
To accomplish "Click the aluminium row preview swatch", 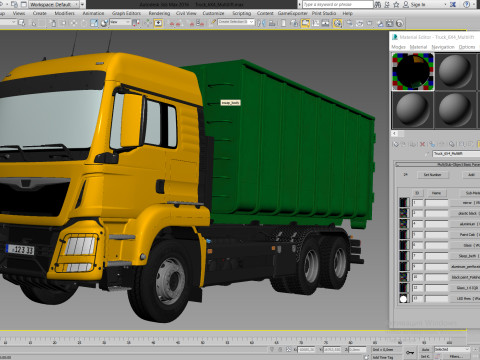I will [404, 224].
